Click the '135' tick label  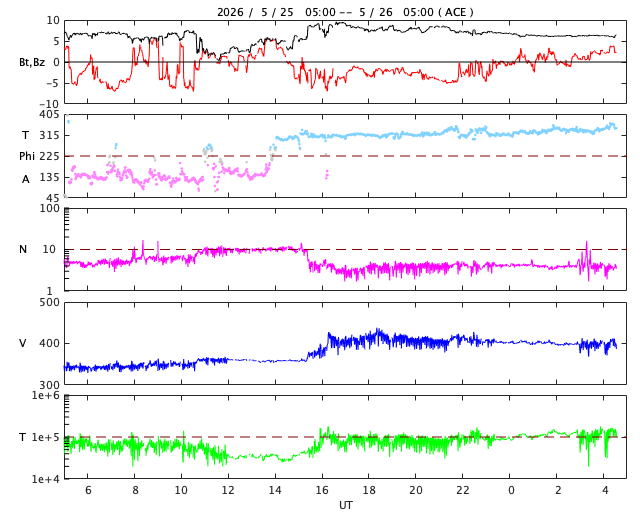coord(49,177)
